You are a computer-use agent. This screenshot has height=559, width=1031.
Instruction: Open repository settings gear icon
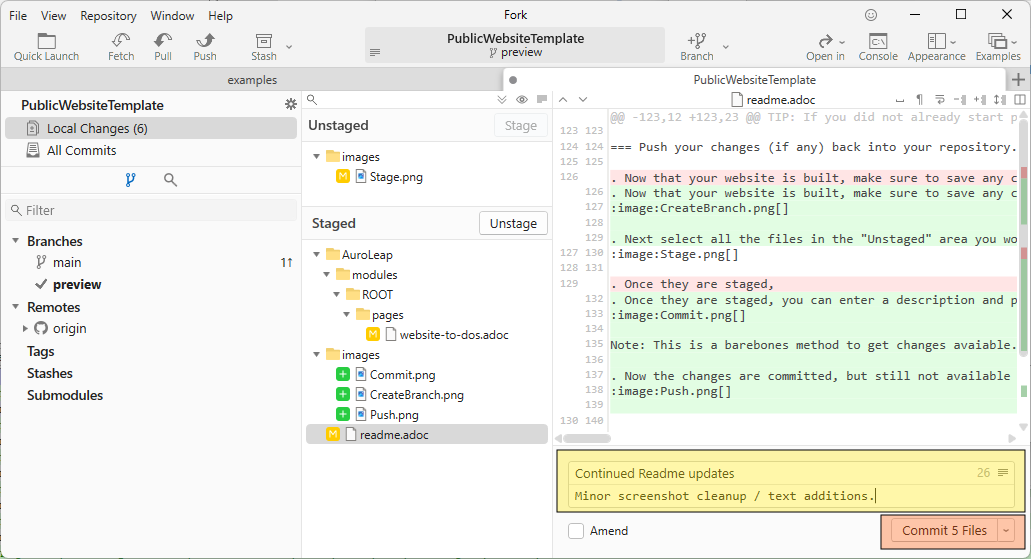point(291,105)
